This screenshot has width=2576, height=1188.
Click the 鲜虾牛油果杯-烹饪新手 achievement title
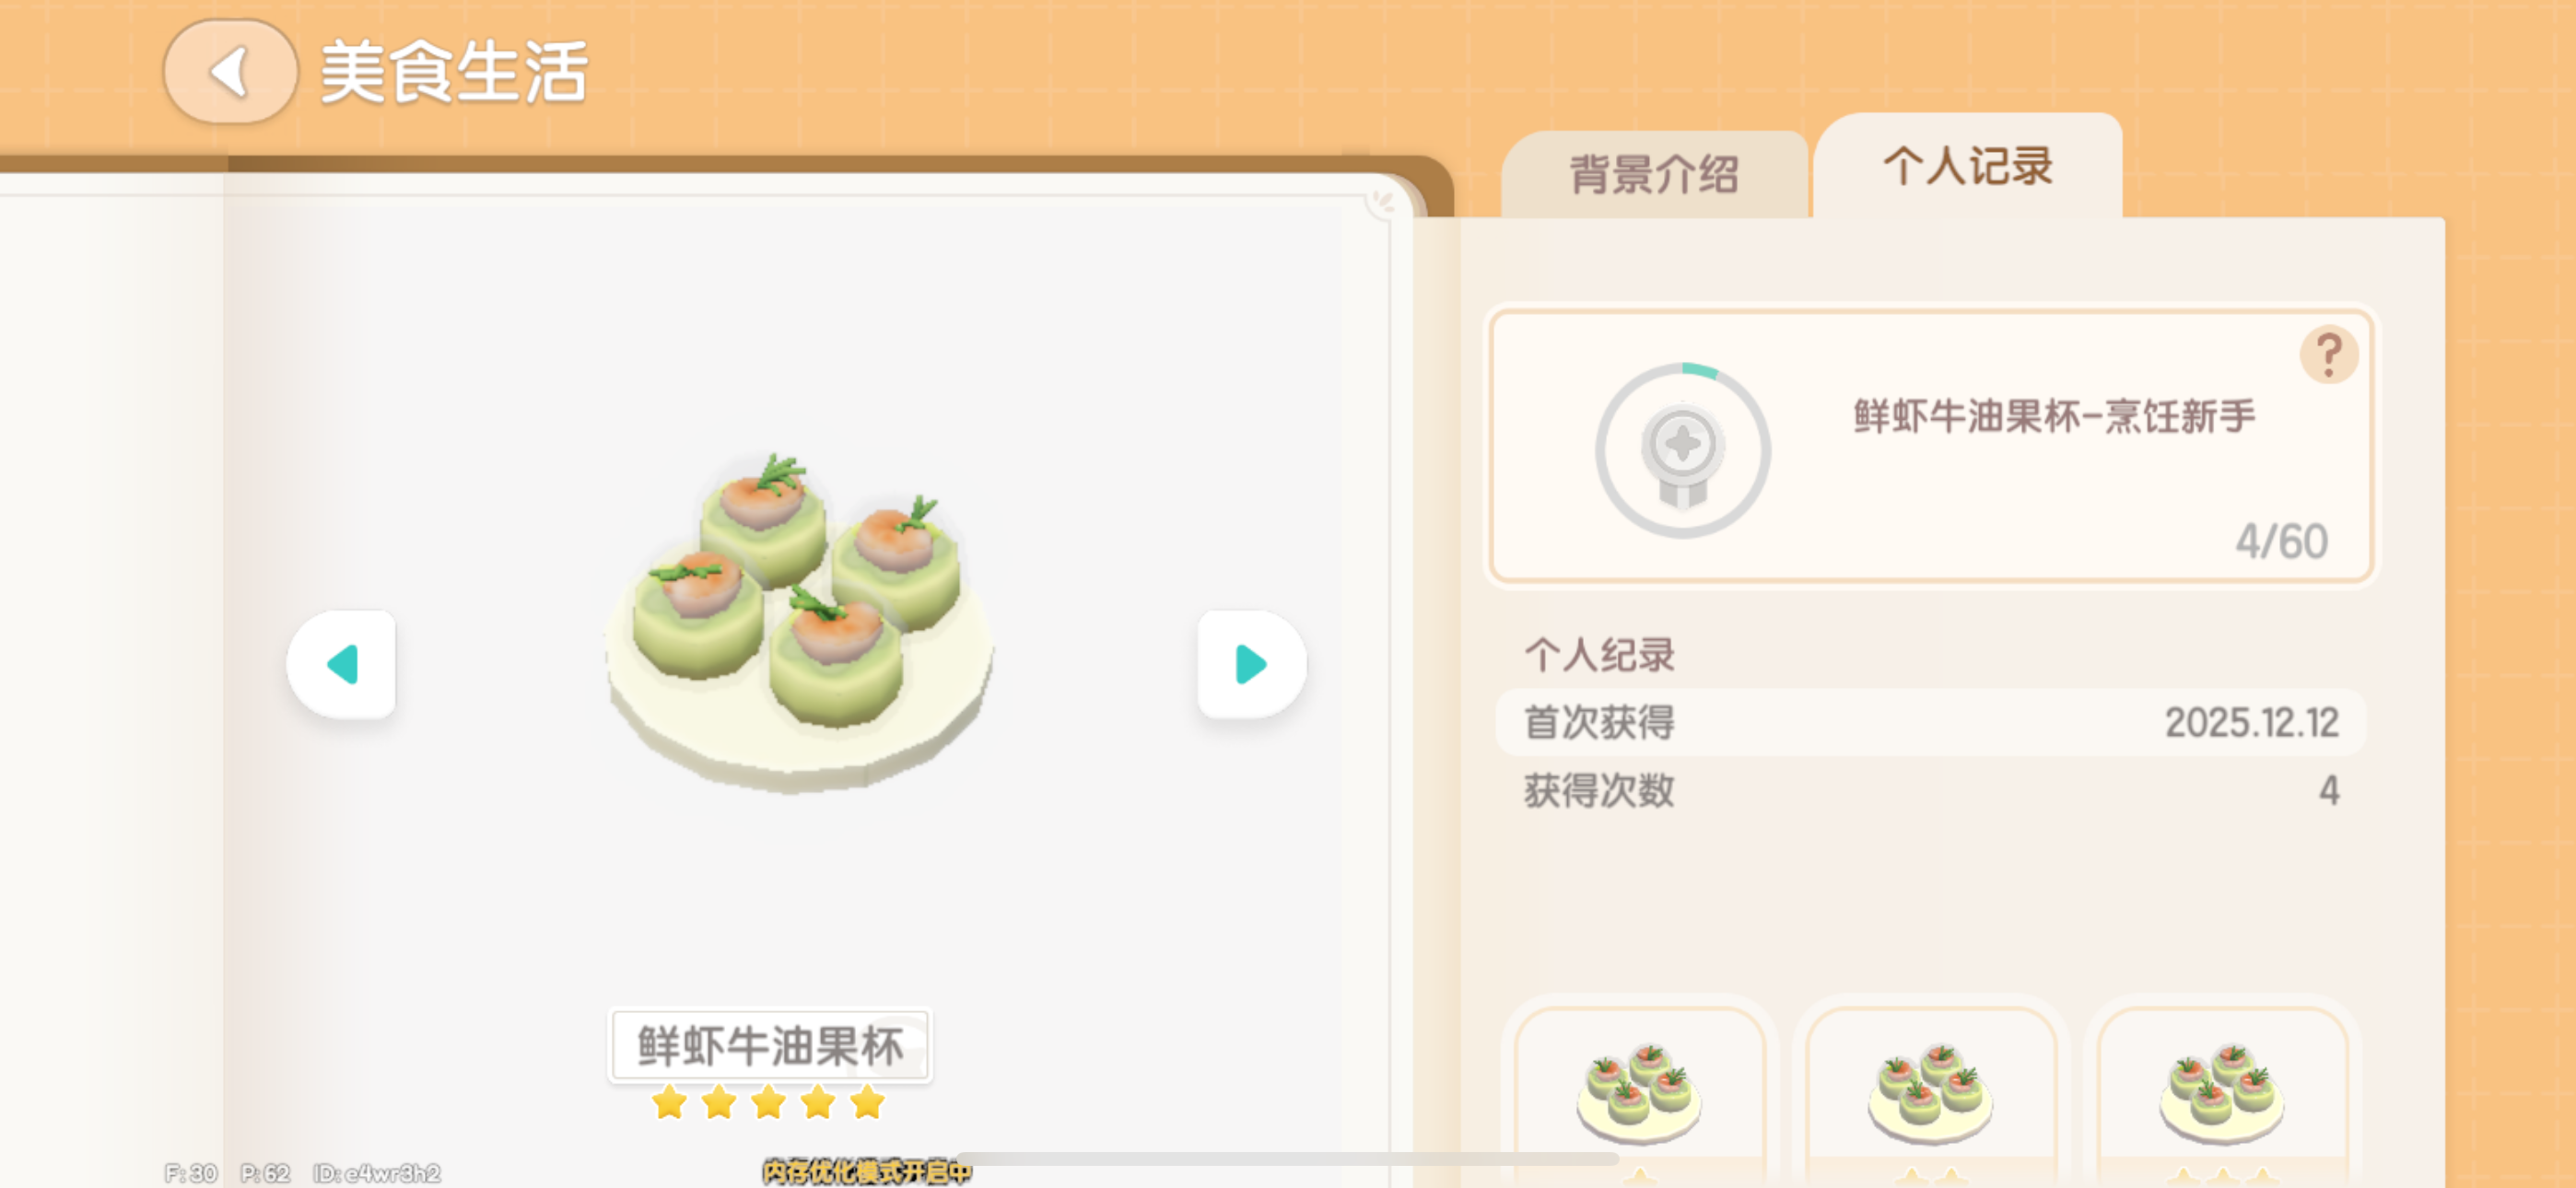tap(2054, 416)
